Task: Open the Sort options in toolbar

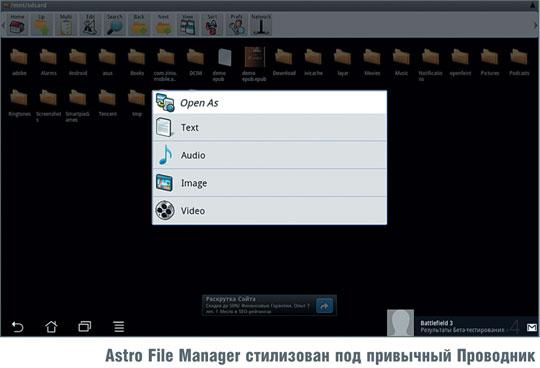Action: pos(212,24)
